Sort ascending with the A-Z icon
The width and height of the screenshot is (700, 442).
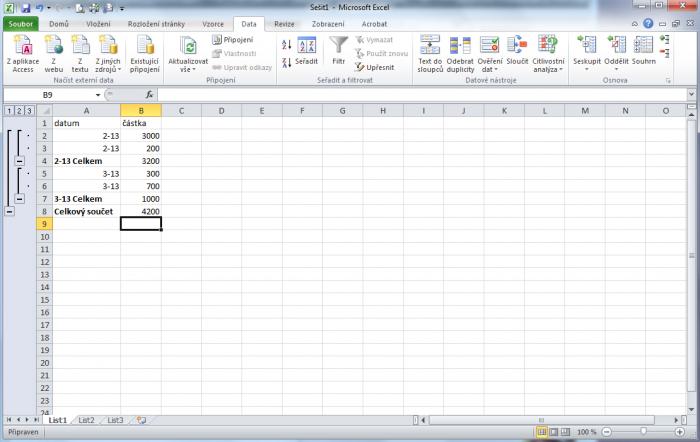[x=287, y=44]
